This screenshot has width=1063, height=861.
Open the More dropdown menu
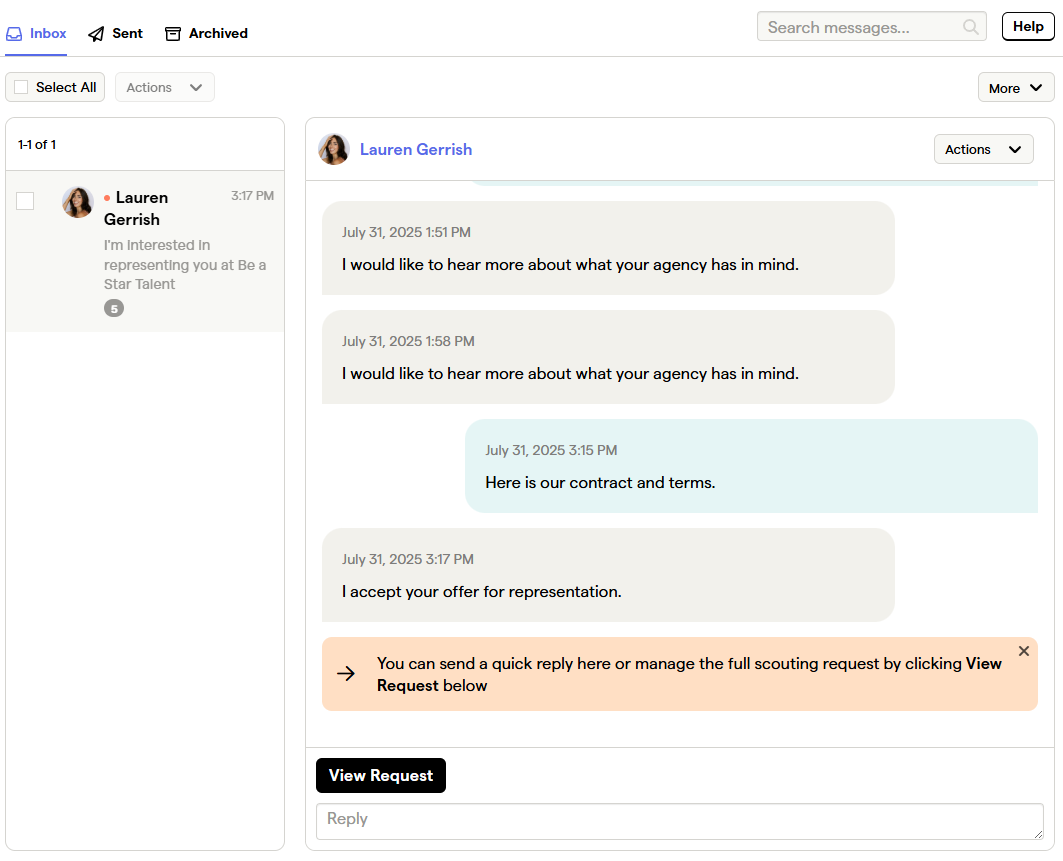point(1016,87)
